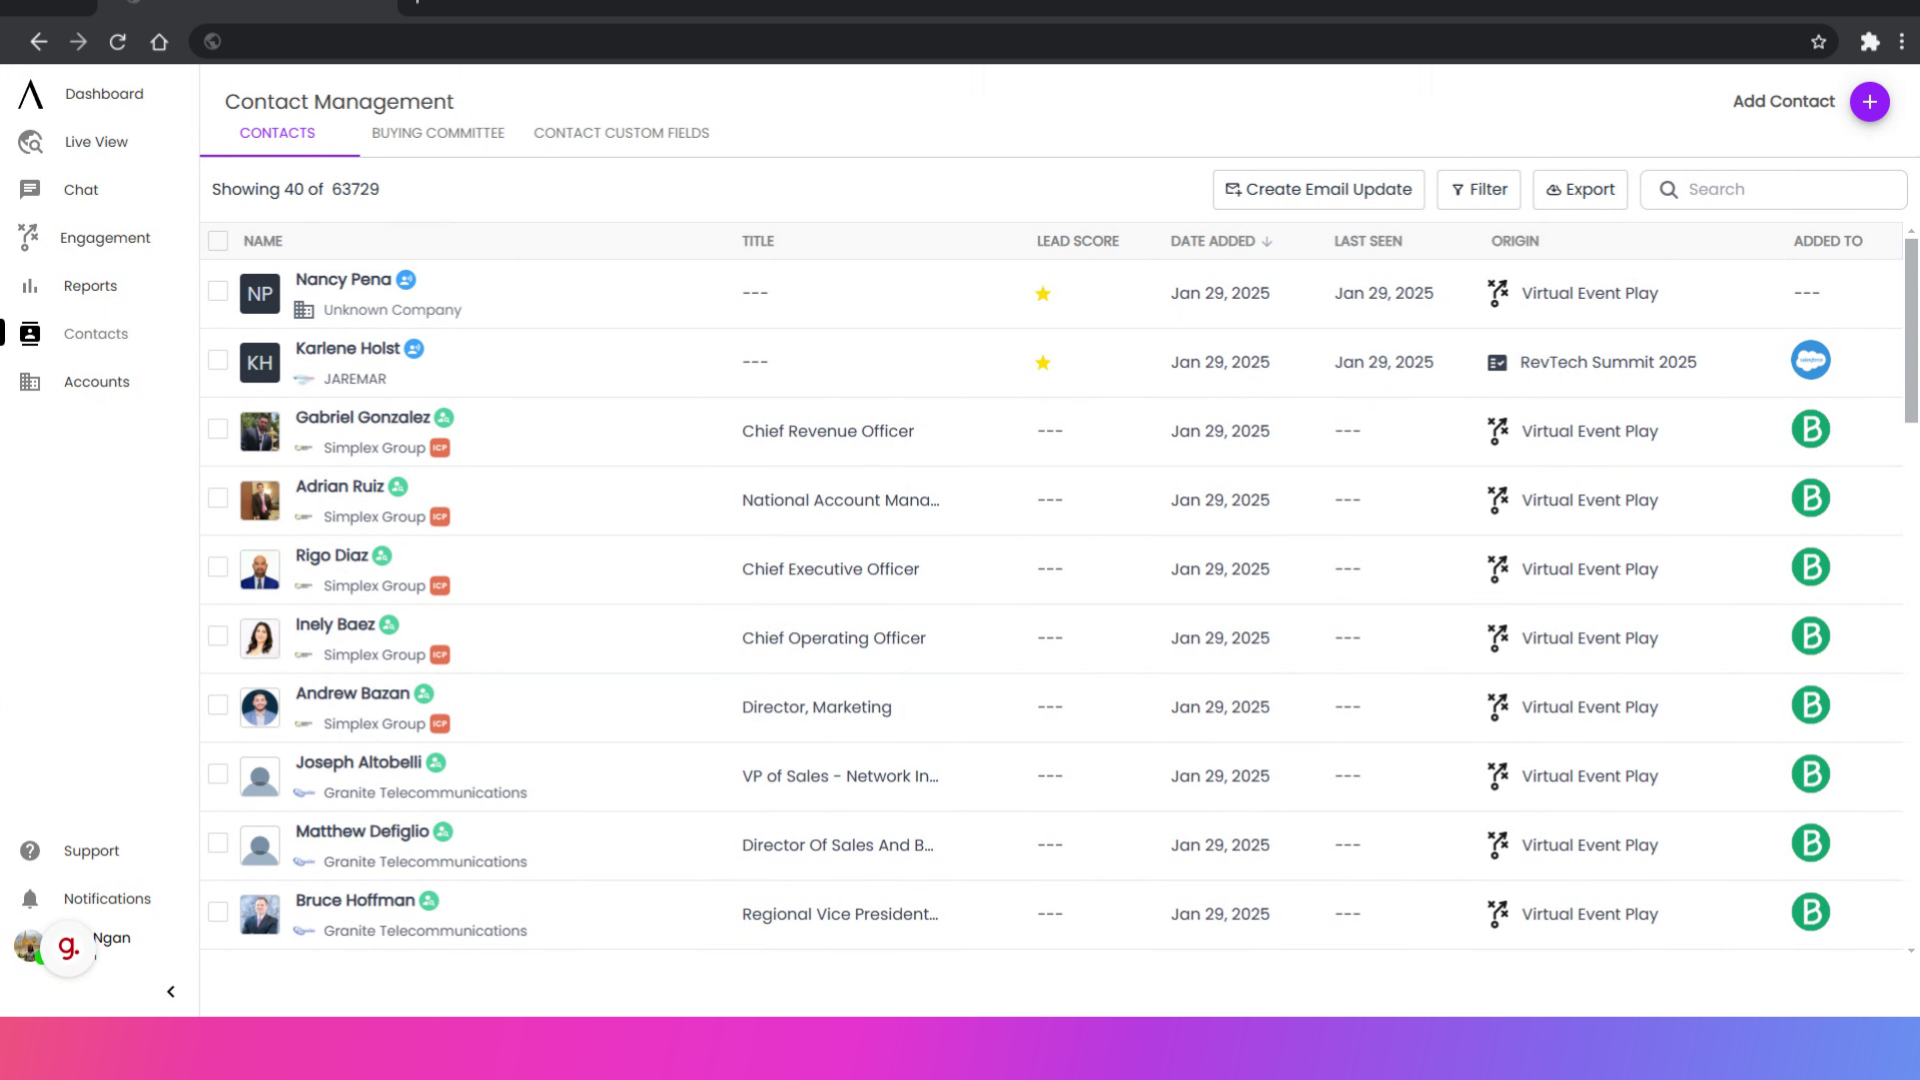Click the purple Add Contact plus button
The height and width of the screenshot is (1080, 1920).
(x=1869, y=102)
